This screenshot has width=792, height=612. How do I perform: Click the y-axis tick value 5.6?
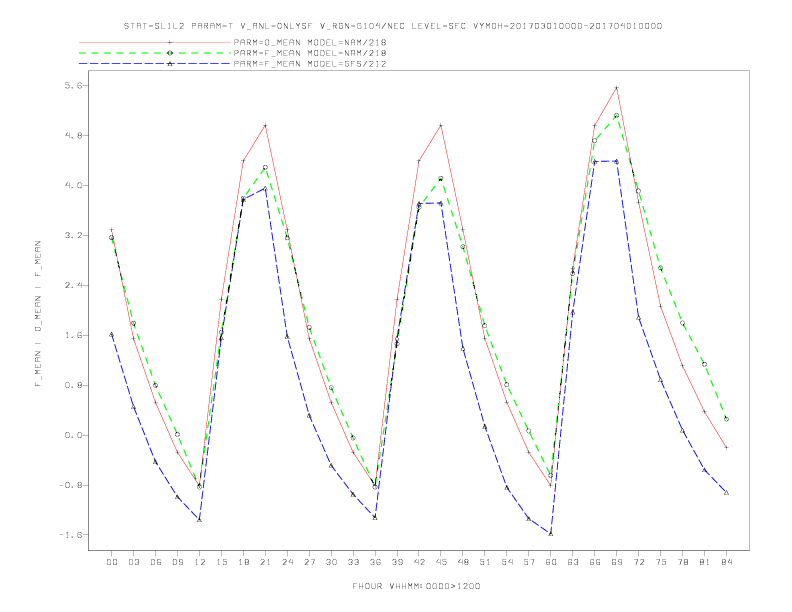point(72,86)
